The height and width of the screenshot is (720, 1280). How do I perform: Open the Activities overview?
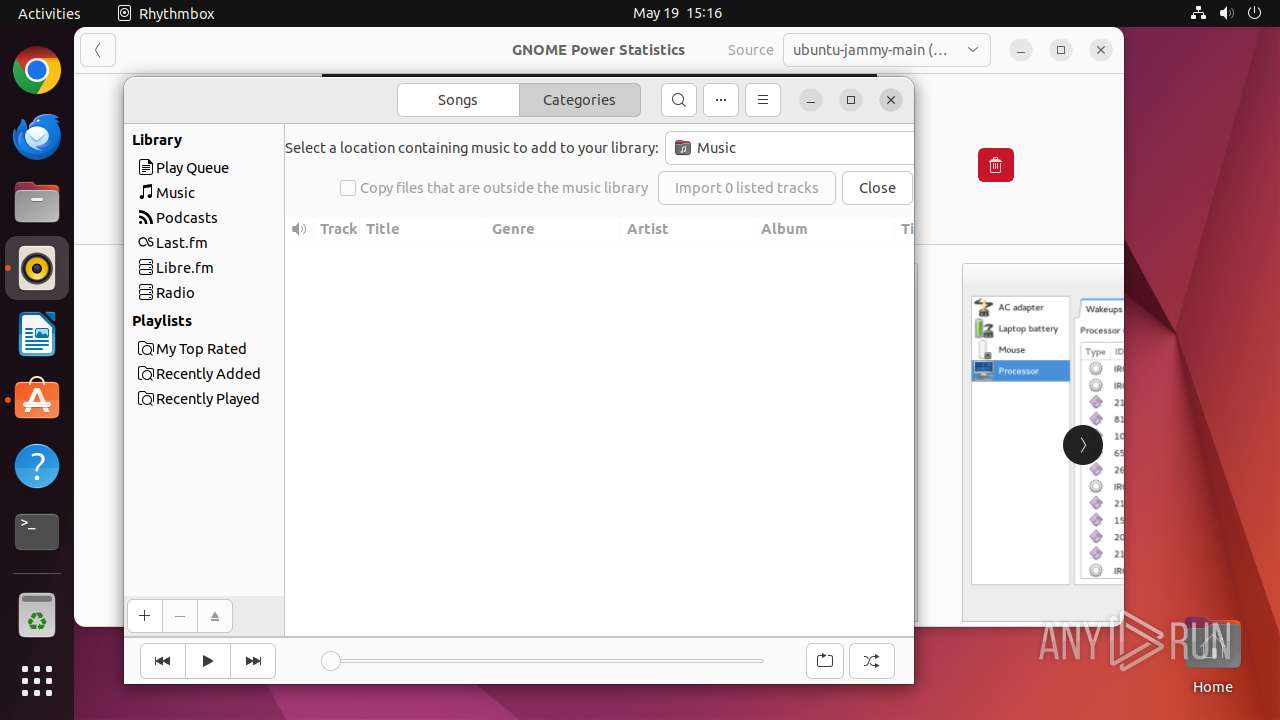tap(49, 13)
